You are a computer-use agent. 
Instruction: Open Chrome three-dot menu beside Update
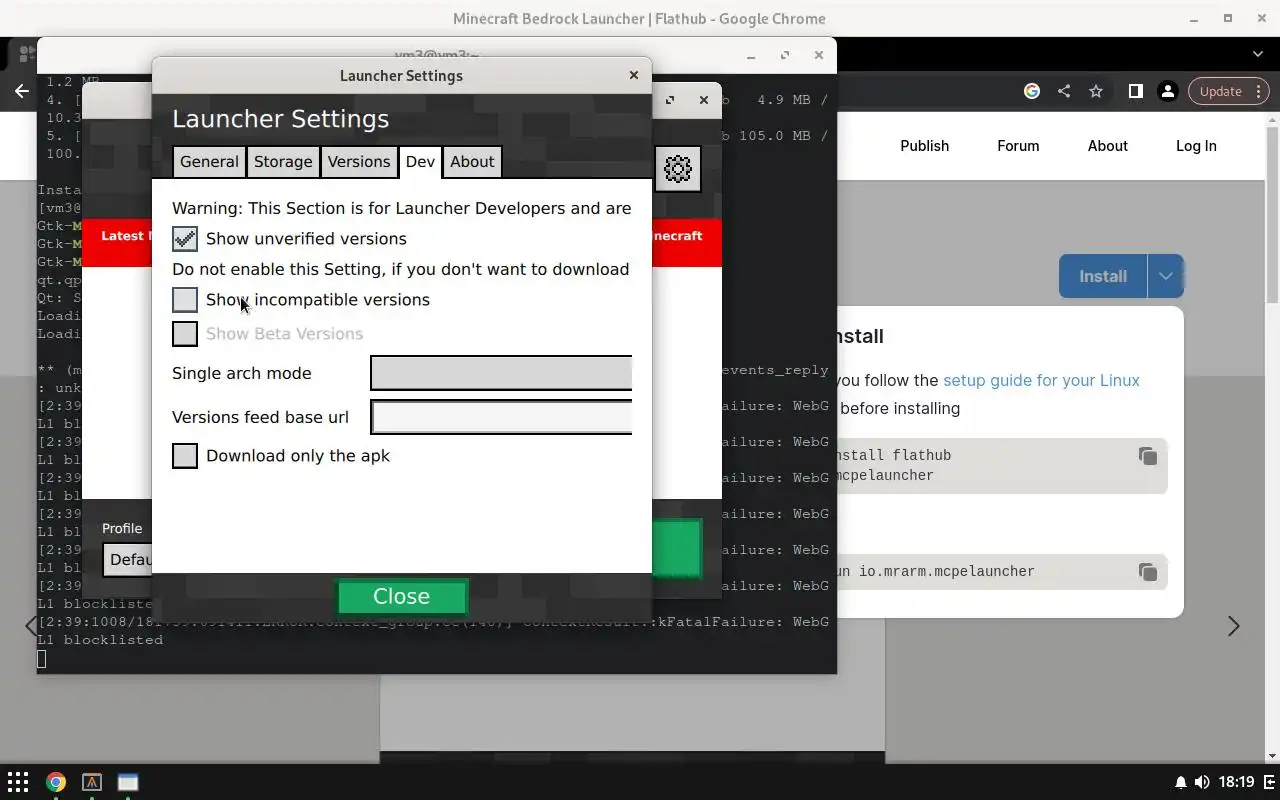coord(1259,91)
